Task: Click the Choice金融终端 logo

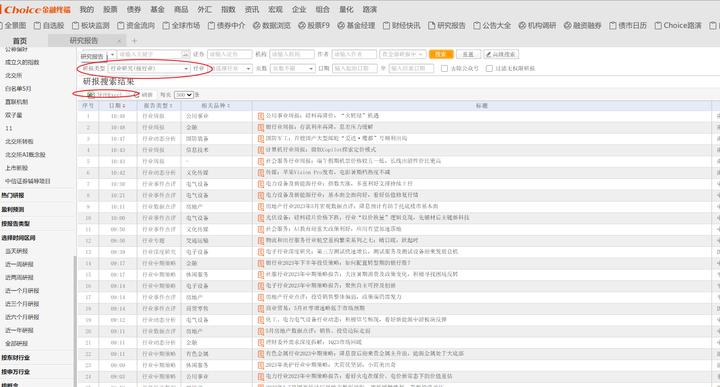Action: [x=36, y=9]
